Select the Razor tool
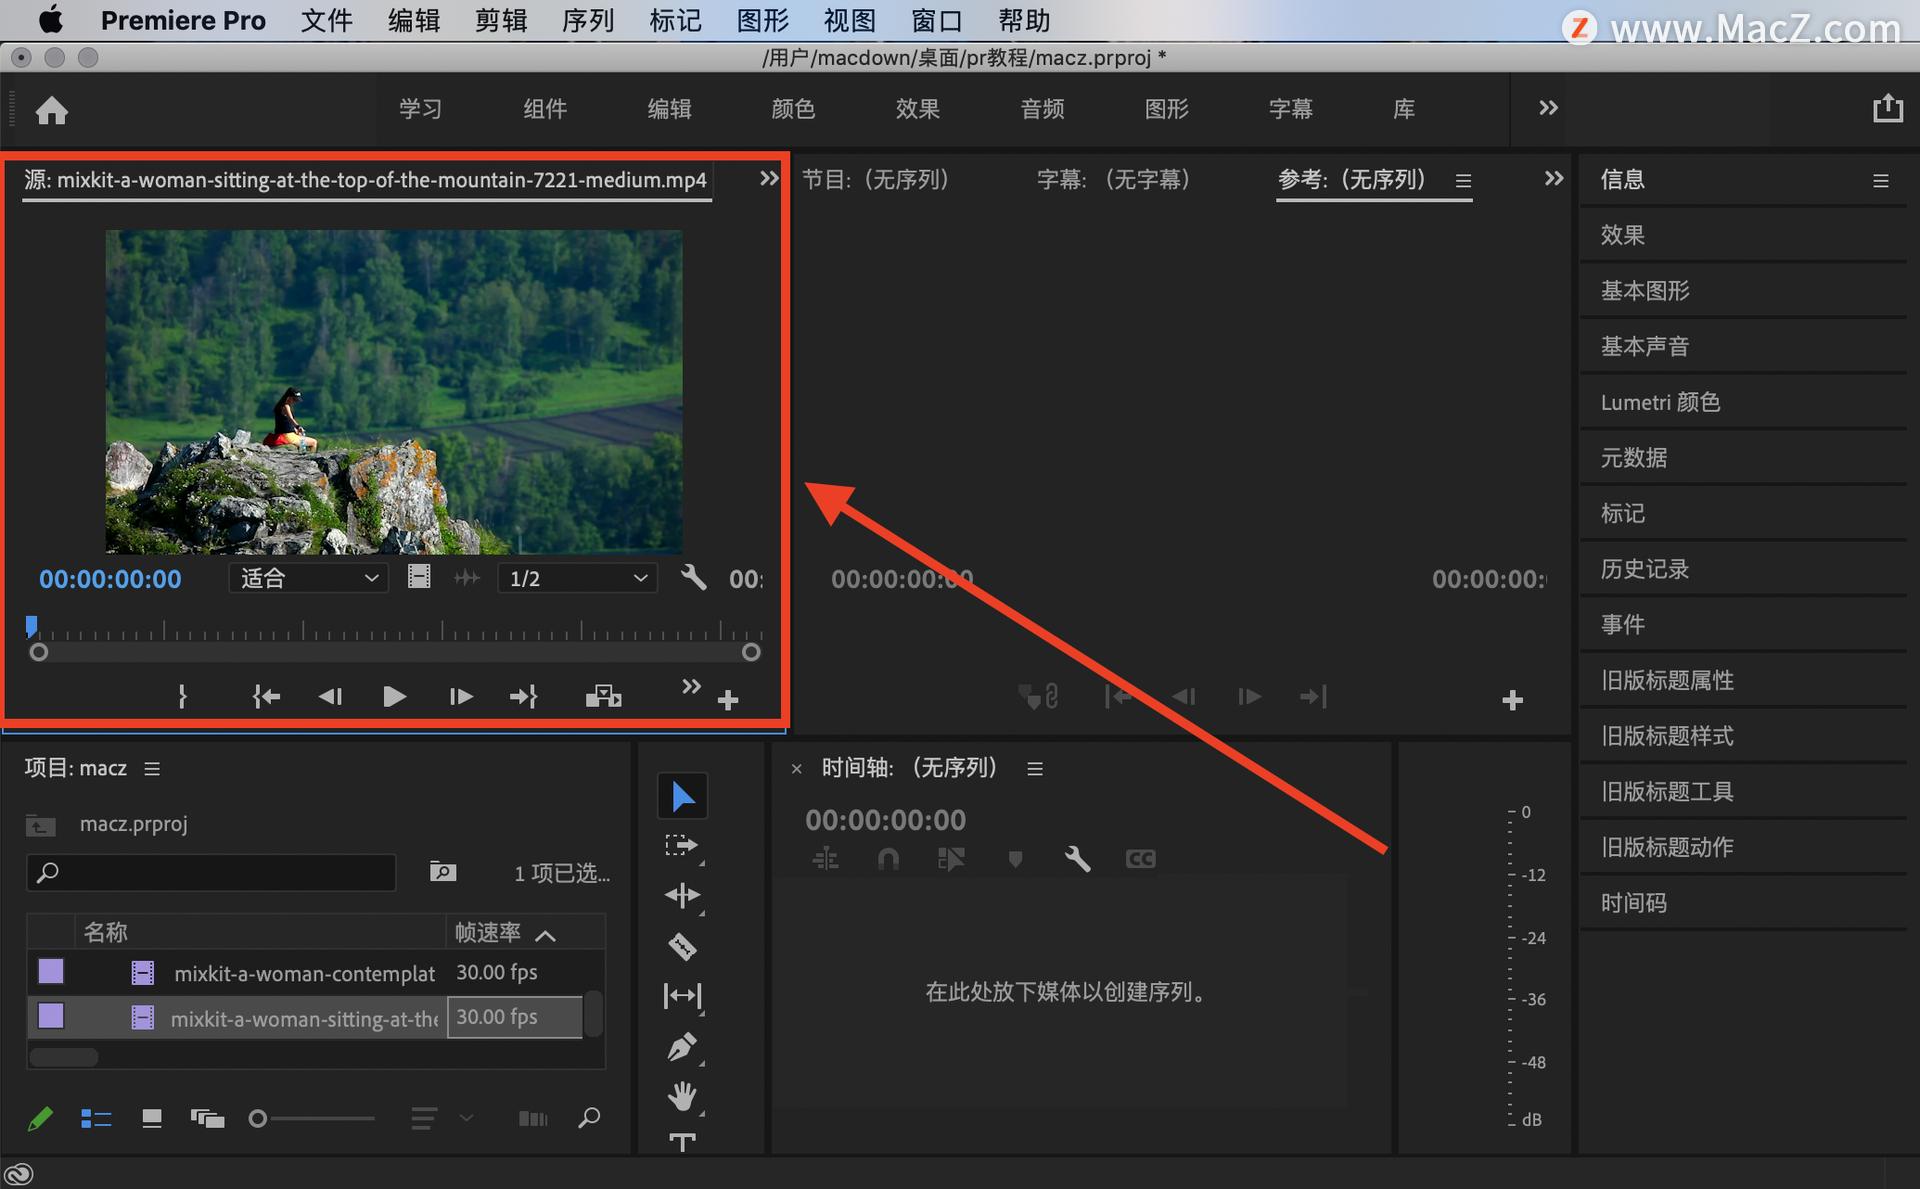Viewport: 1920px width, 1189px height. (x=682, y=946)
